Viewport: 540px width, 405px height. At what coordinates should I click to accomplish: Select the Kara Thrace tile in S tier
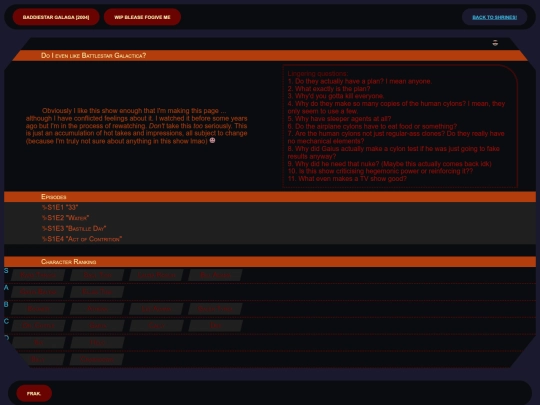click(38, 275)
